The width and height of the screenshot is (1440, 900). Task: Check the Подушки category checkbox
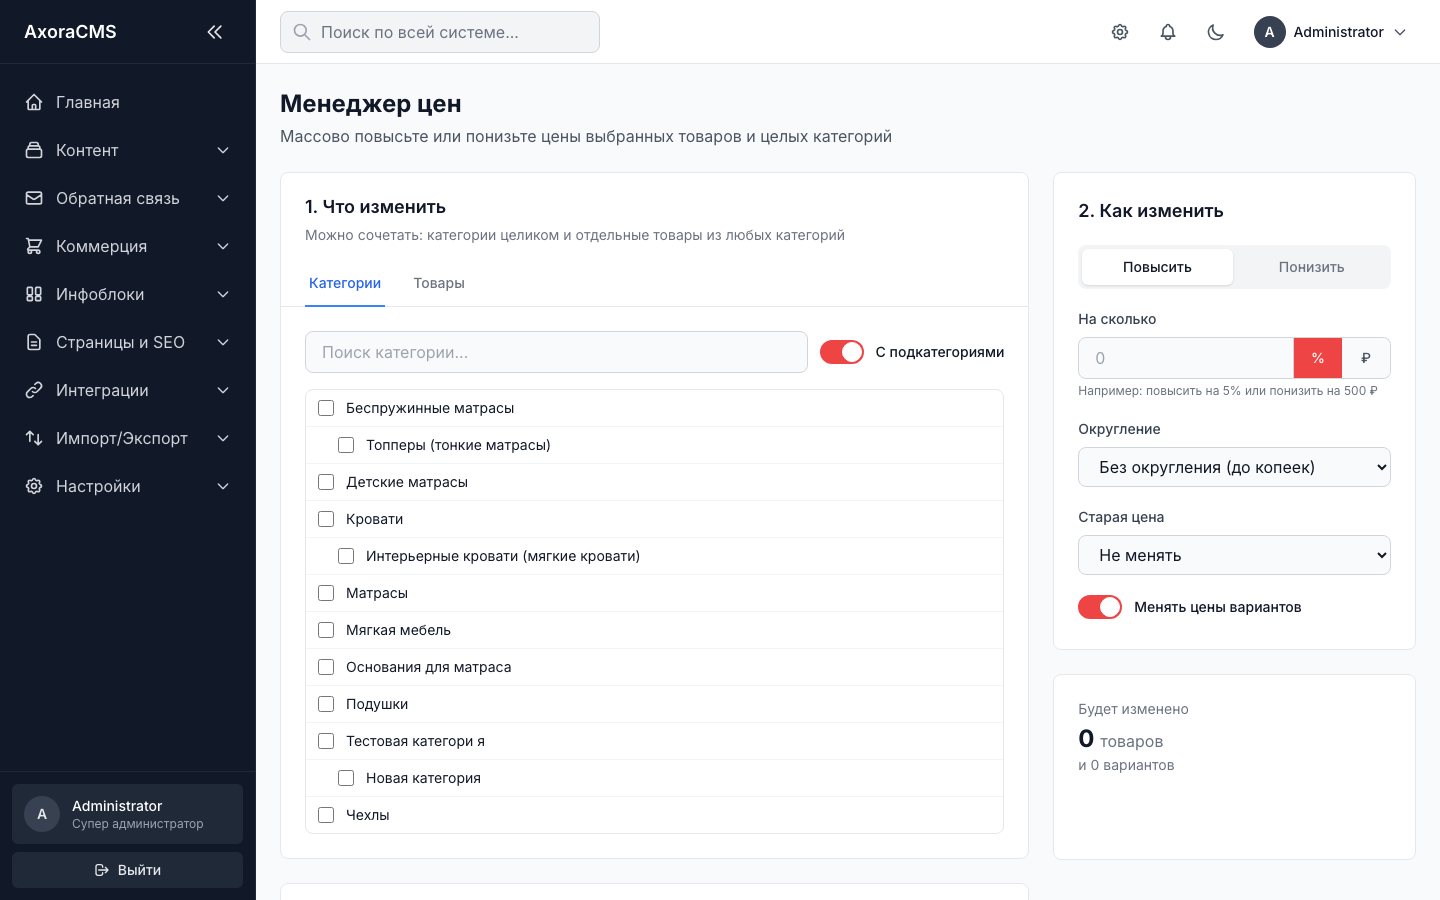[326, 704]
